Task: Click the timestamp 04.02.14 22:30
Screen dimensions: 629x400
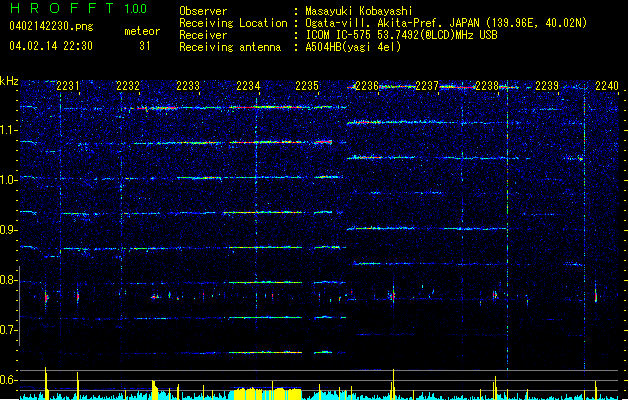Action: click(51, 46)
